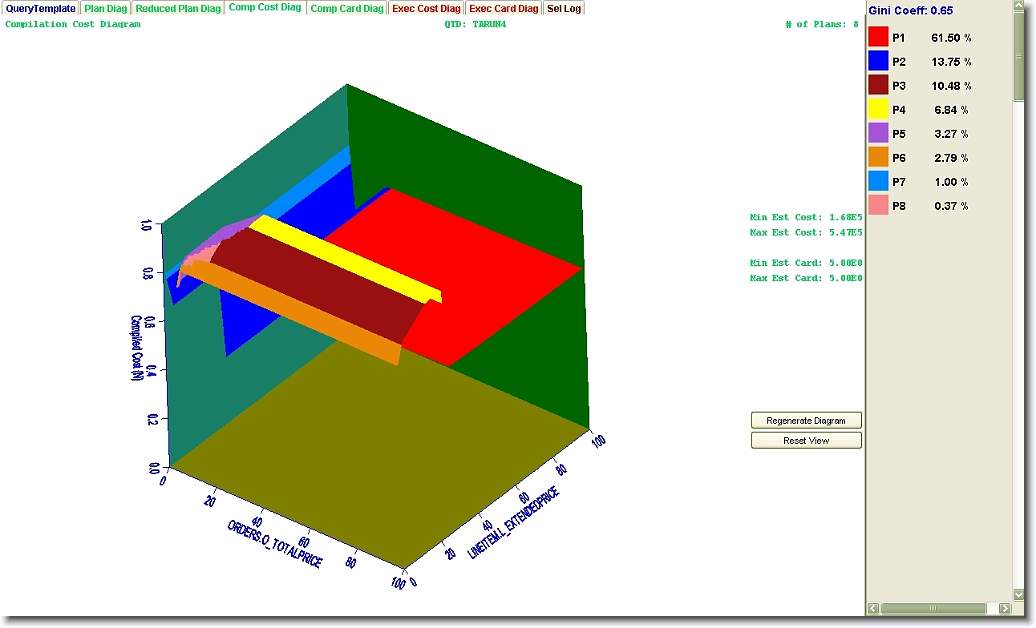Click the orange P6 plan swatch
Image resolution: width=1036 pixels, height=628 pixels.
878,157
